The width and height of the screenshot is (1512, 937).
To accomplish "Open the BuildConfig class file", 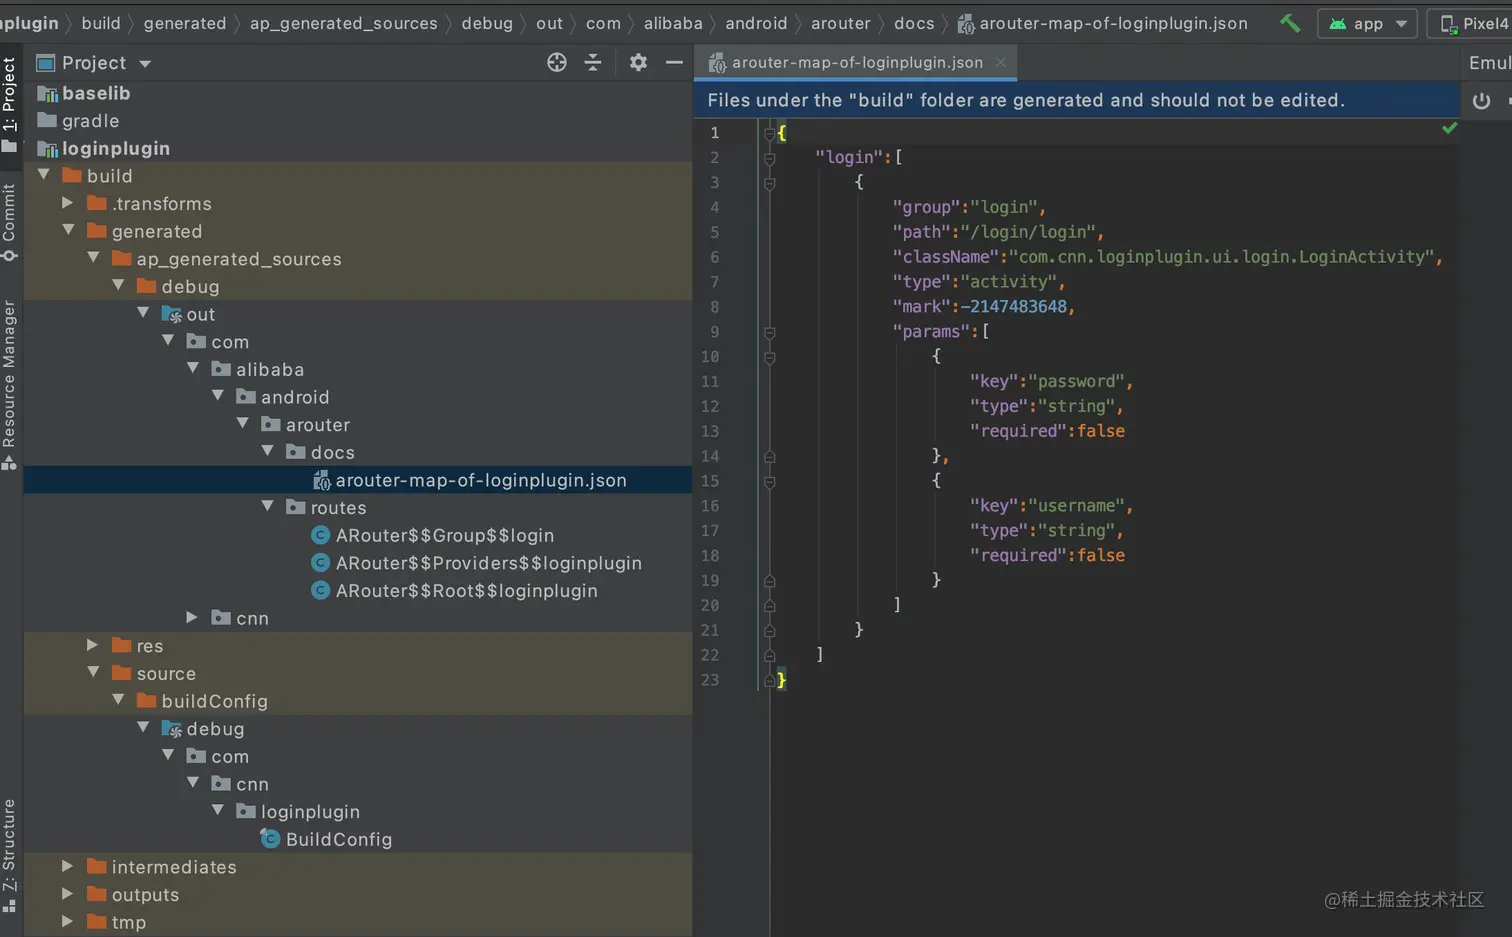I will 339,839.
